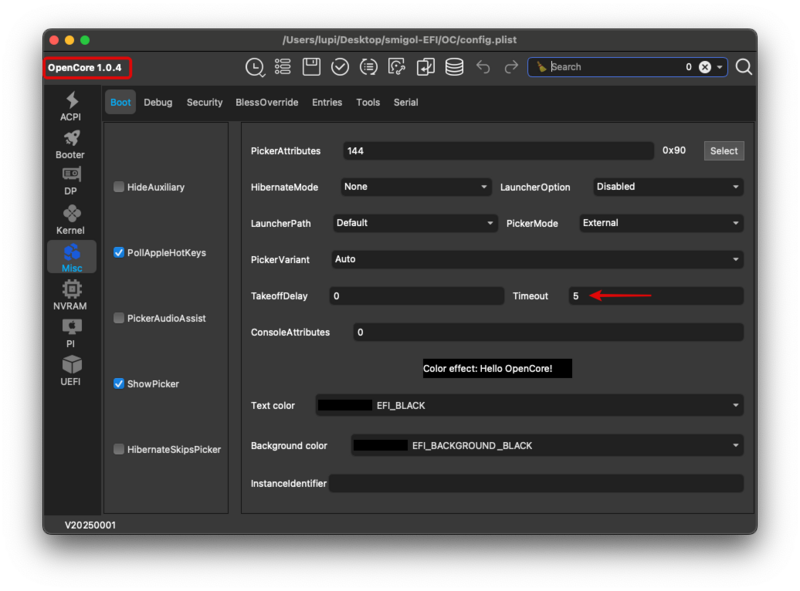The image size is (800, 591).
Task: Open the ACPI section in sidebar
Action: tap(71, 106)
